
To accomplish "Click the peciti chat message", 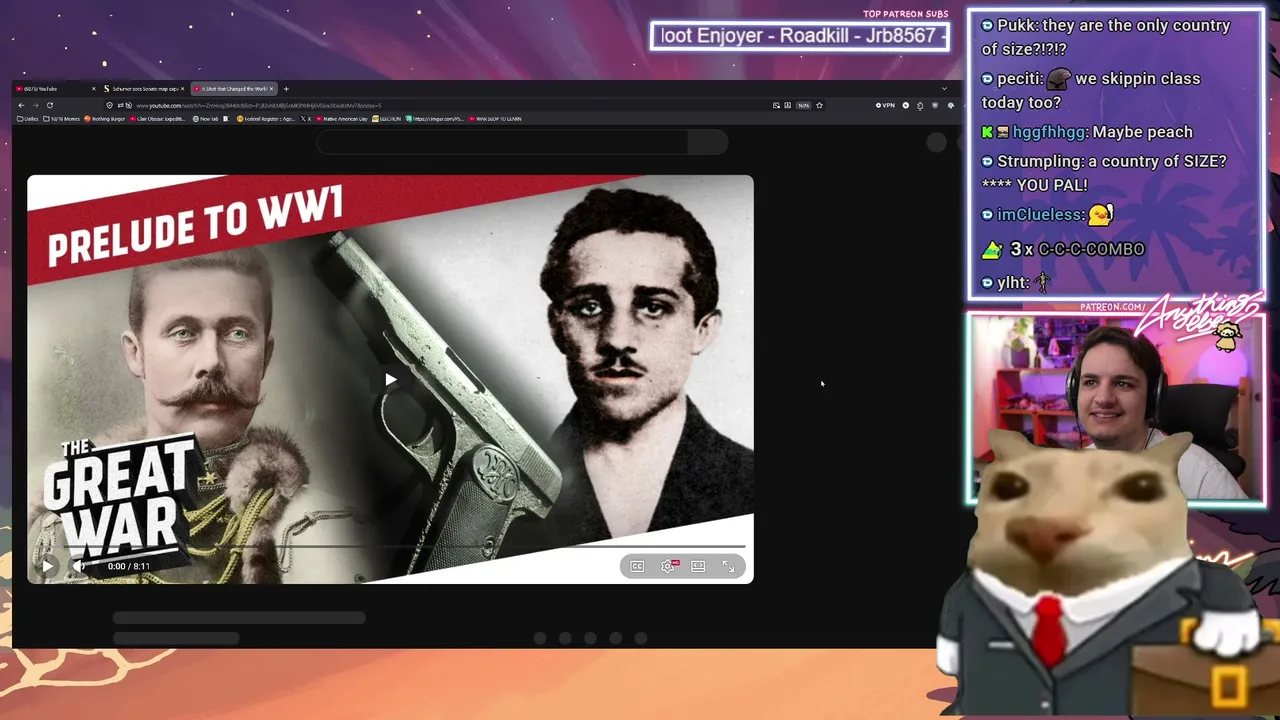I will coord(1091,90).
